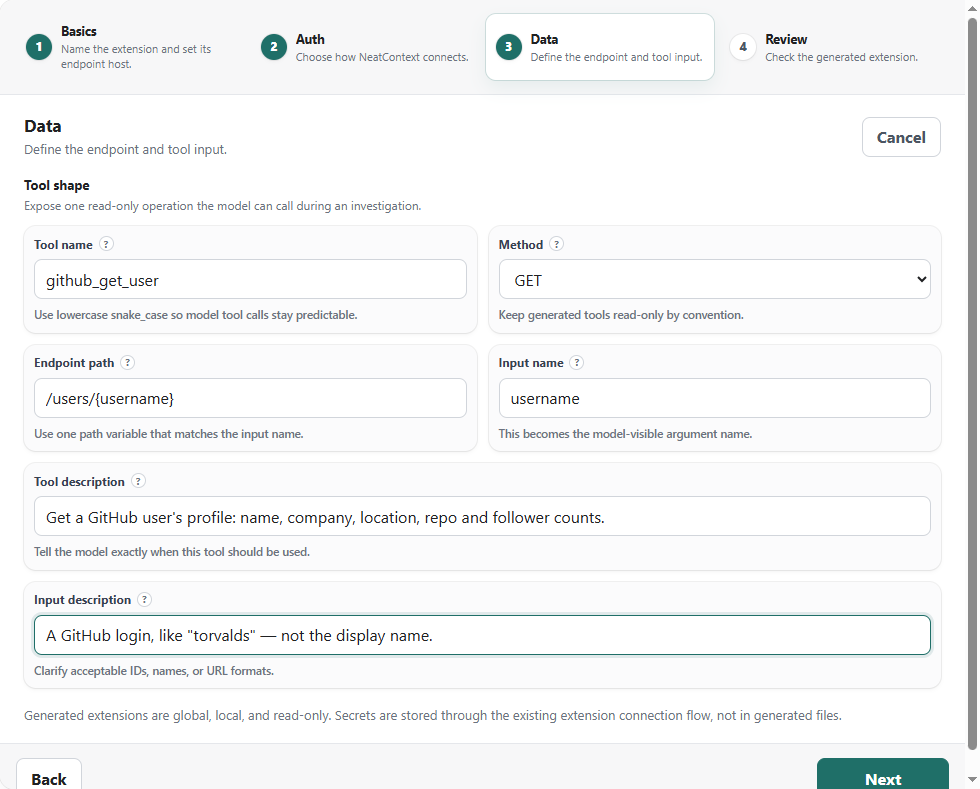Click the 'Tool shape' heading
This screenshot has width=980, height=789.
(57, 186)
